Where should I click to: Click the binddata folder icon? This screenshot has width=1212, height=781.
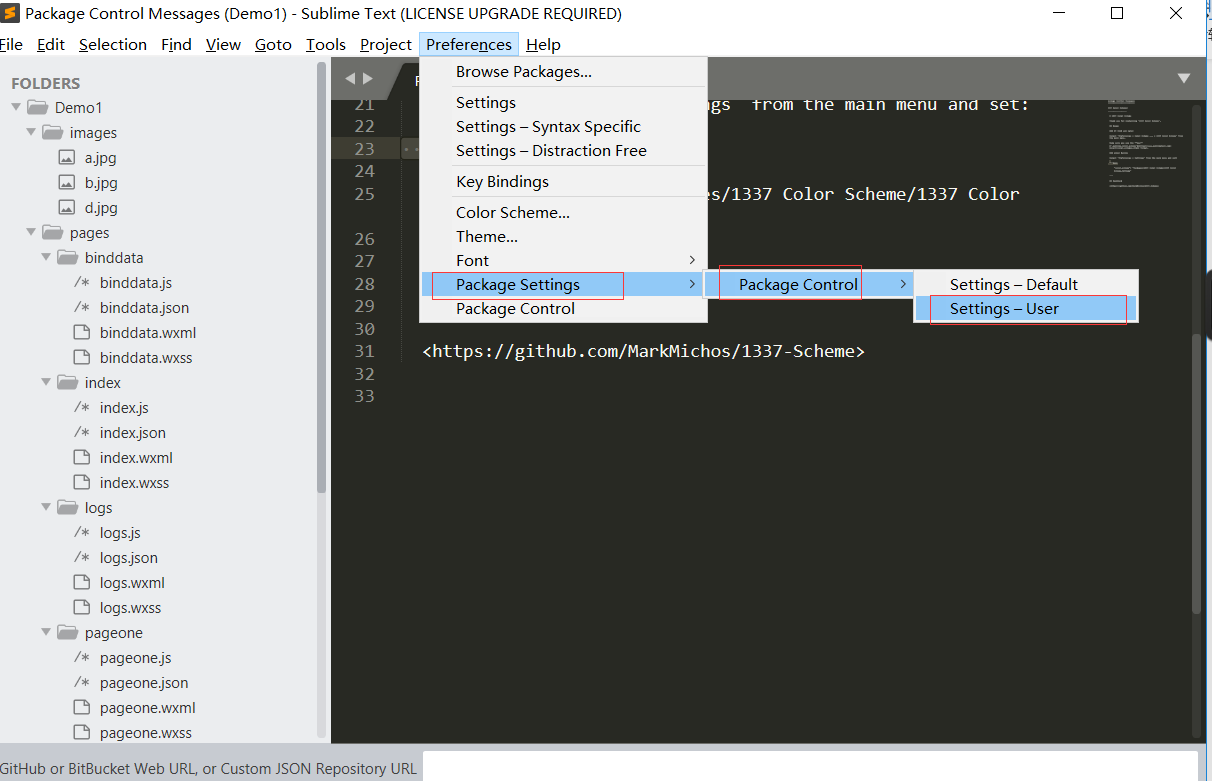pyautogui.click(x=67, y=257)
